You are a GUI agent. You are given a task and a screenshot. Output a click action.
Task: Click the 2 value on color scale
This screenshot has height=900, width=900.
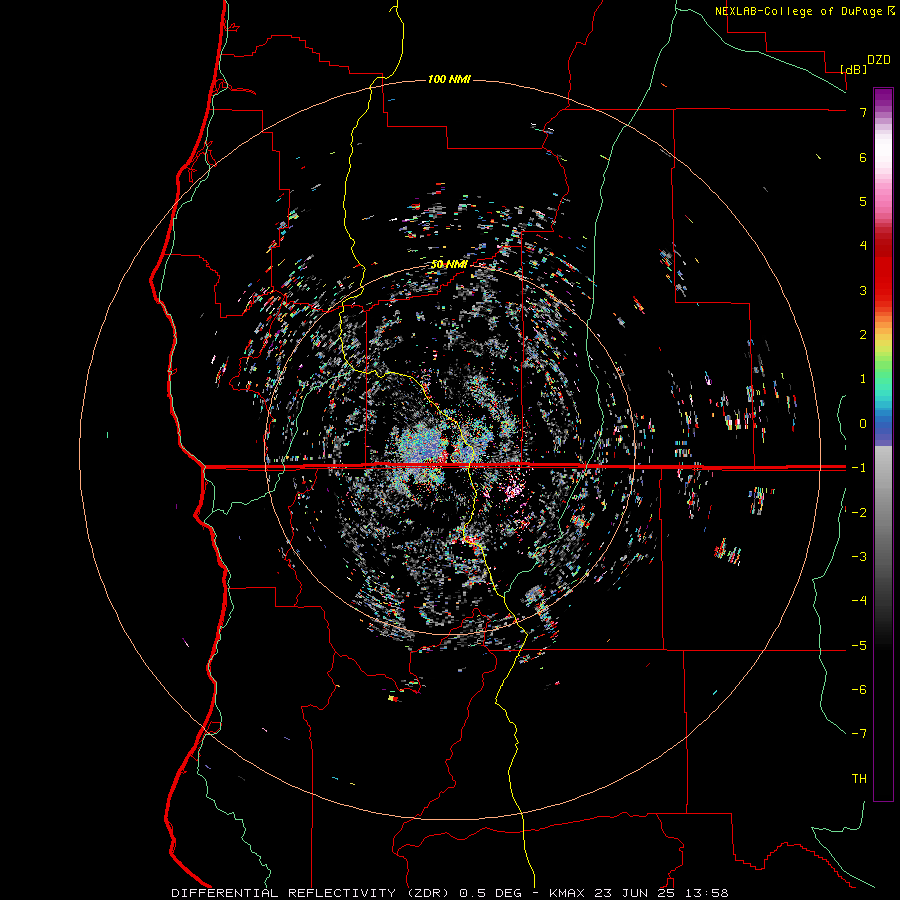(x=863, y=335)
